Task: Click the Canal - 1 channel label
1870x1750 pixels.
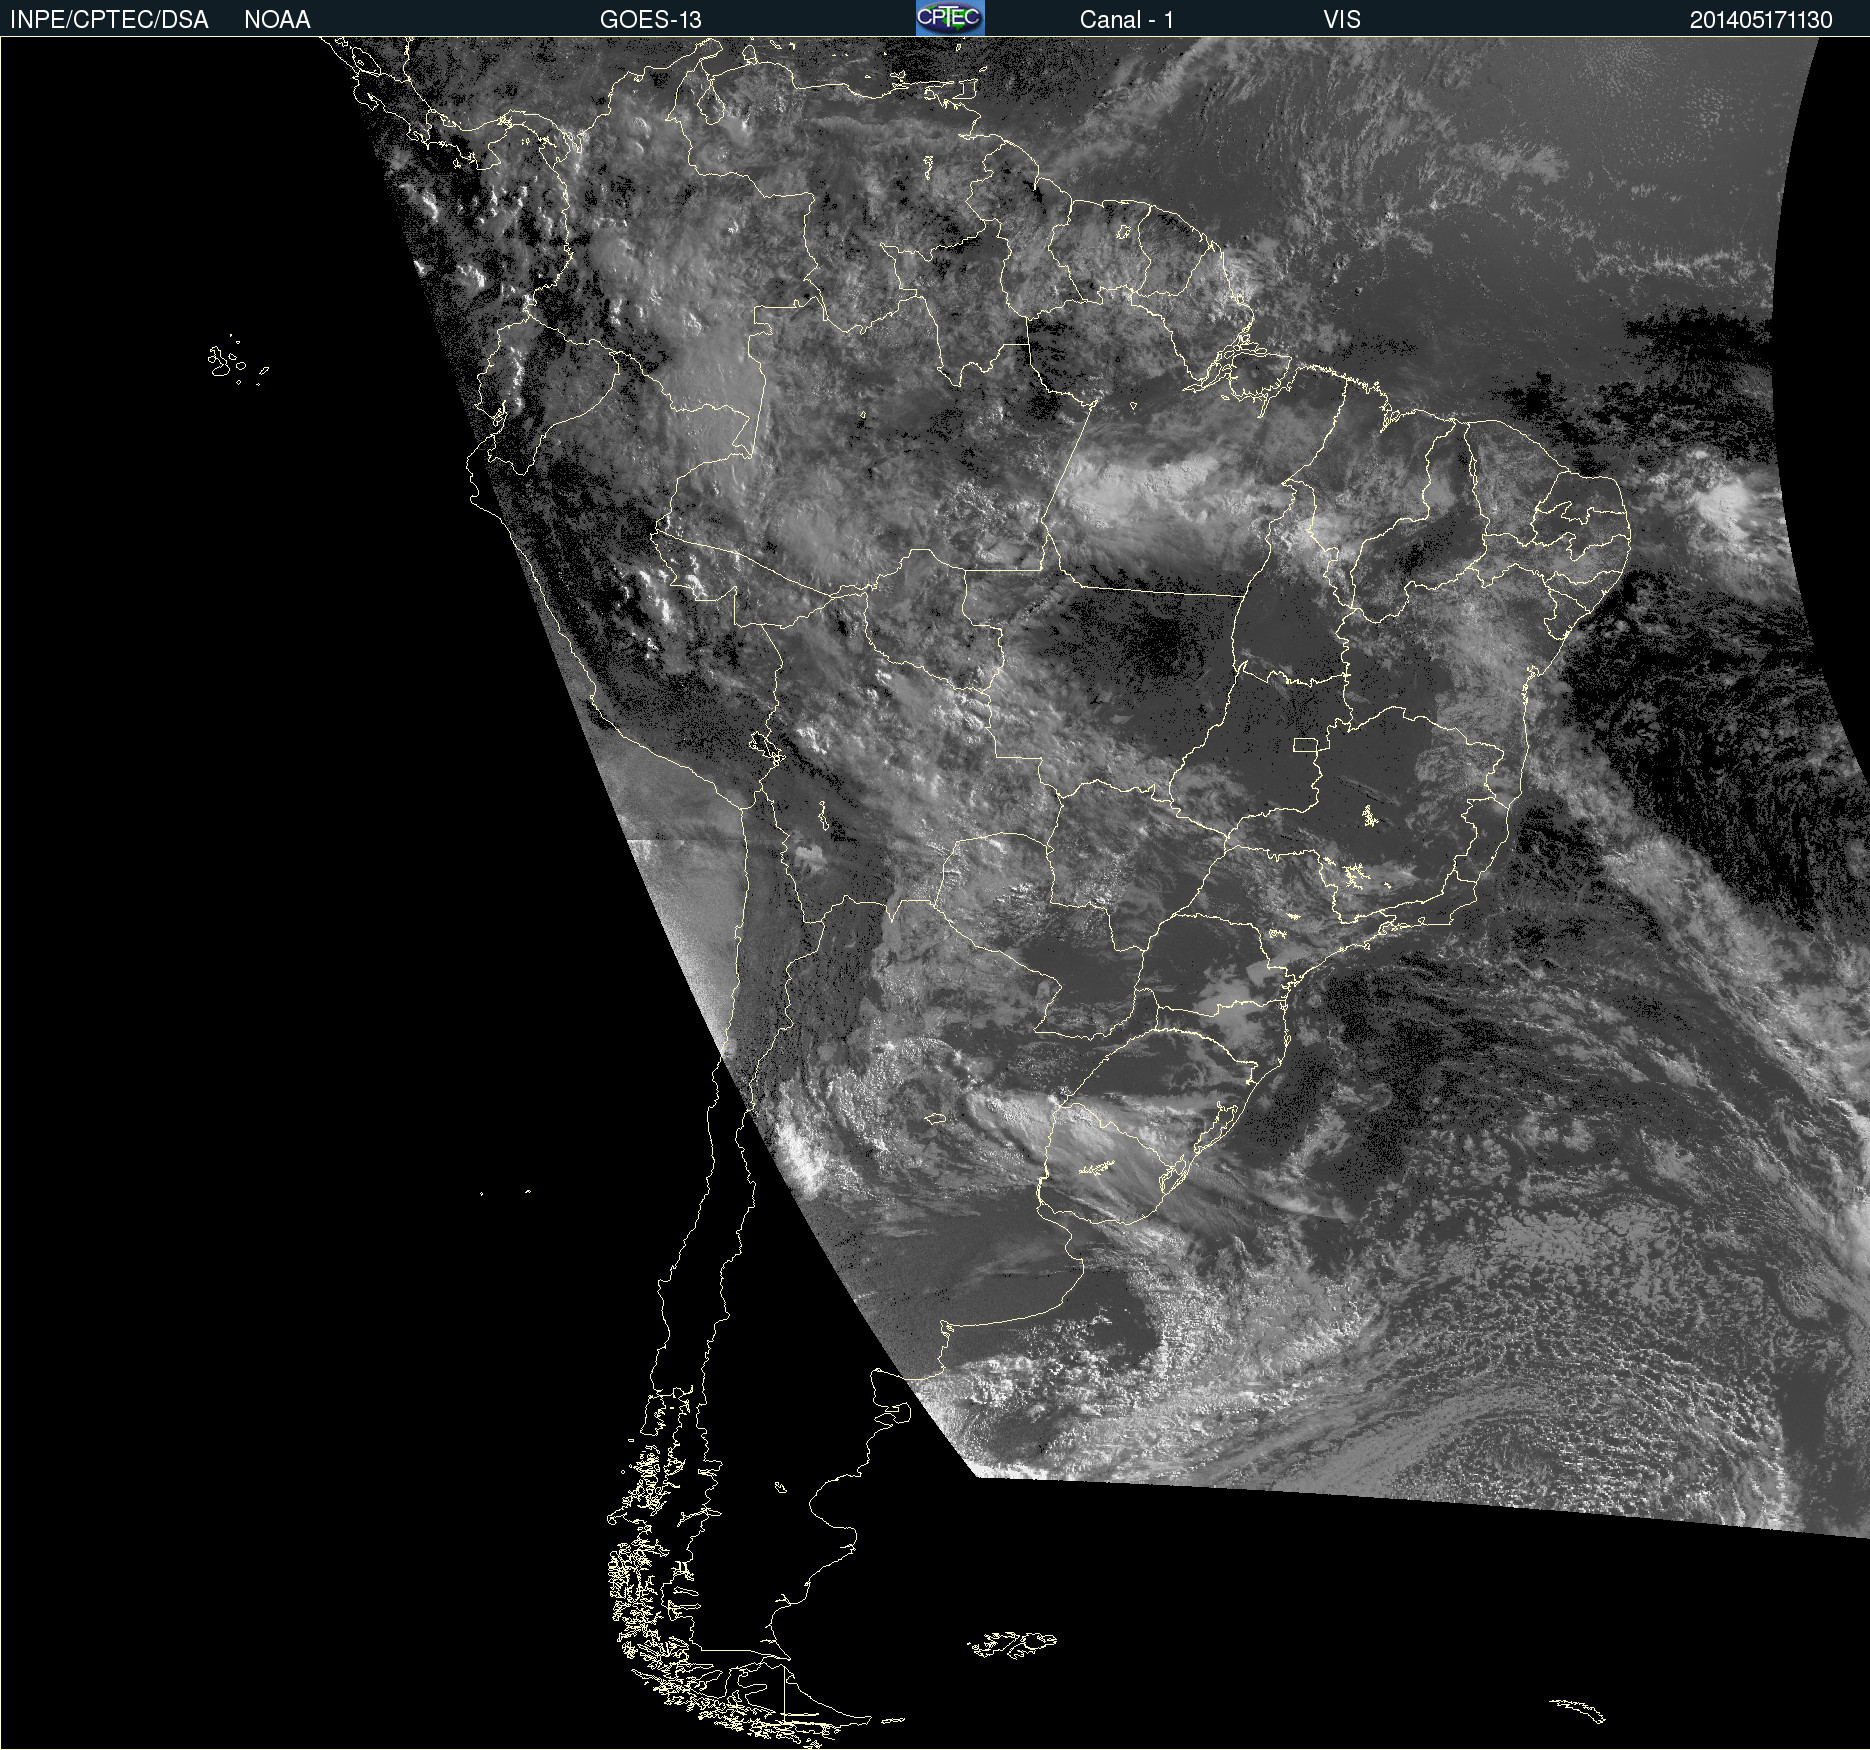Action: click(x=1126, y=19)
